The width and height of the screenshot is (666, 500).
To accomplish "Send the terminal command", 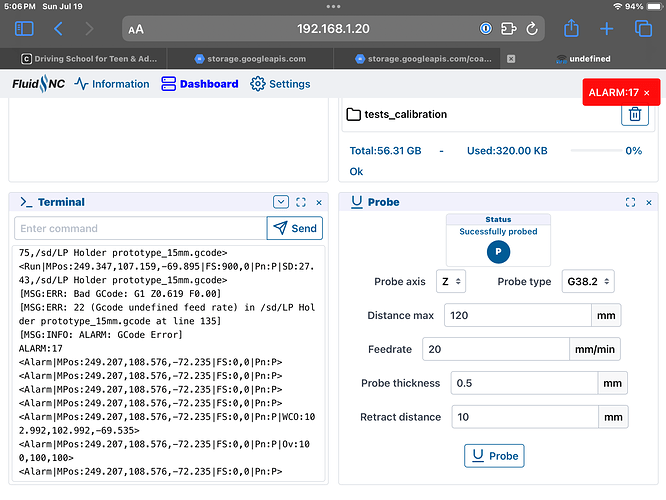I will tap(295, 228).
